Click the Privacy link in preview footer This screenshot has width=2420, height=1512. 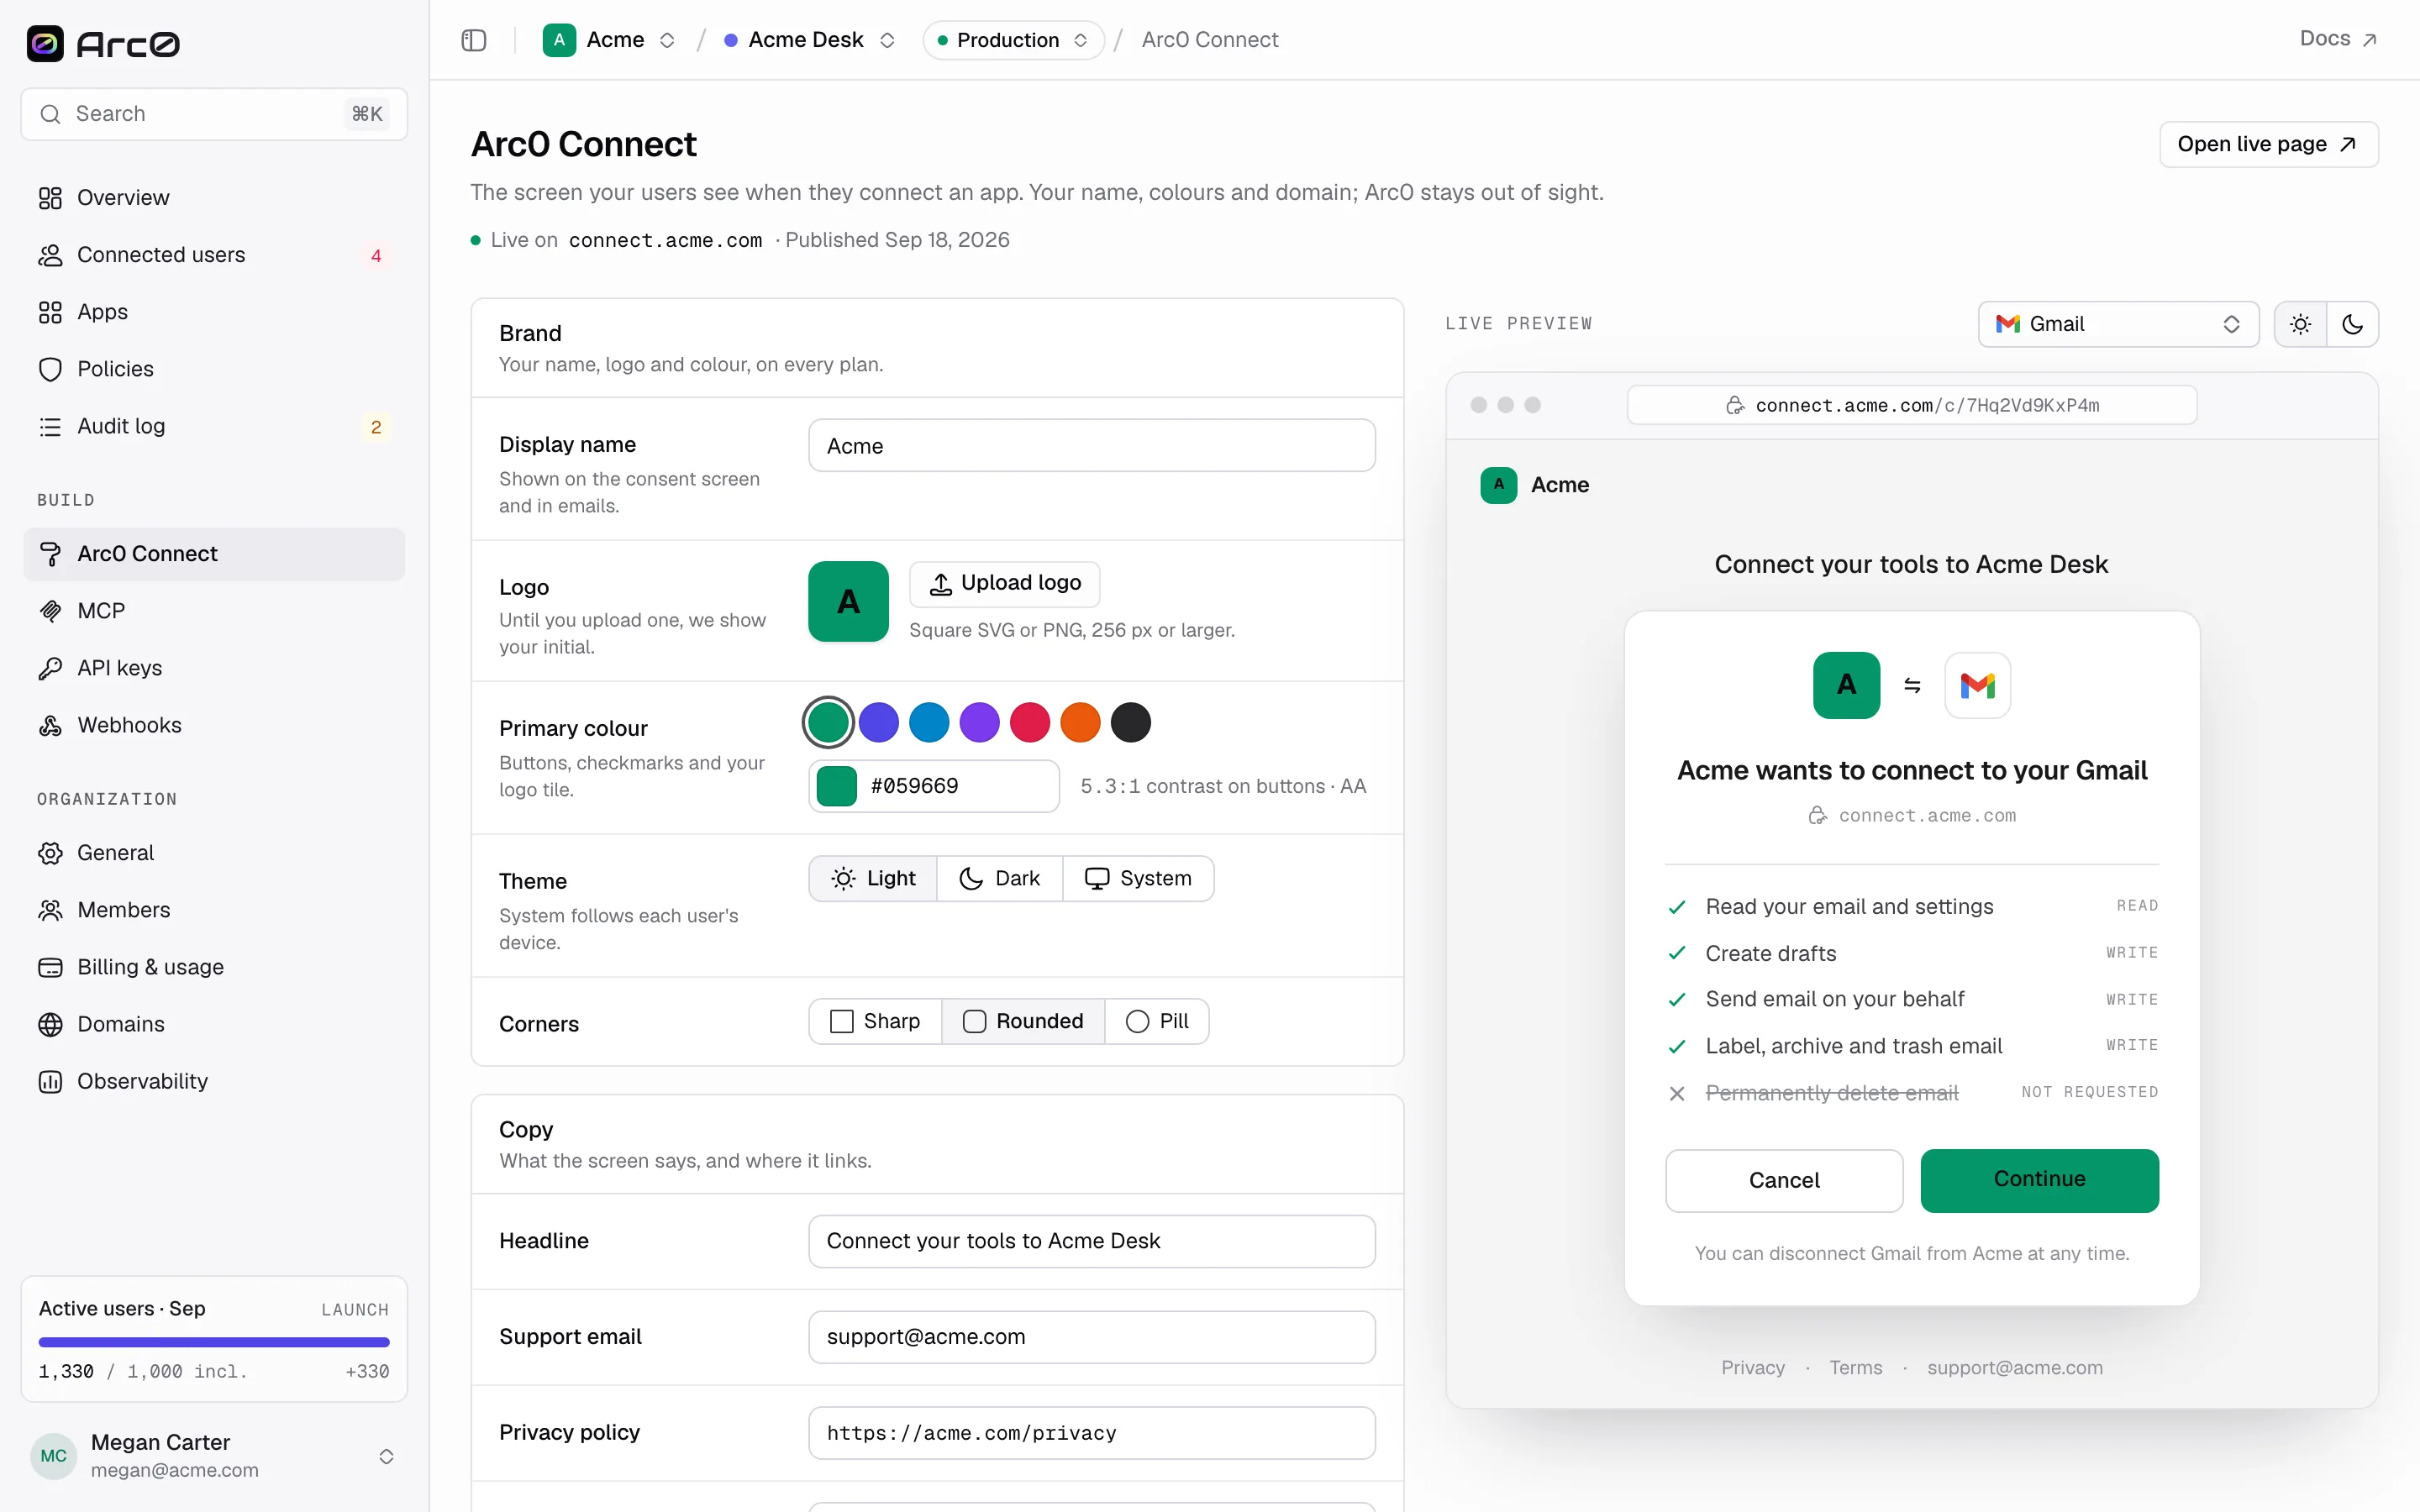pos(1752,1367)
